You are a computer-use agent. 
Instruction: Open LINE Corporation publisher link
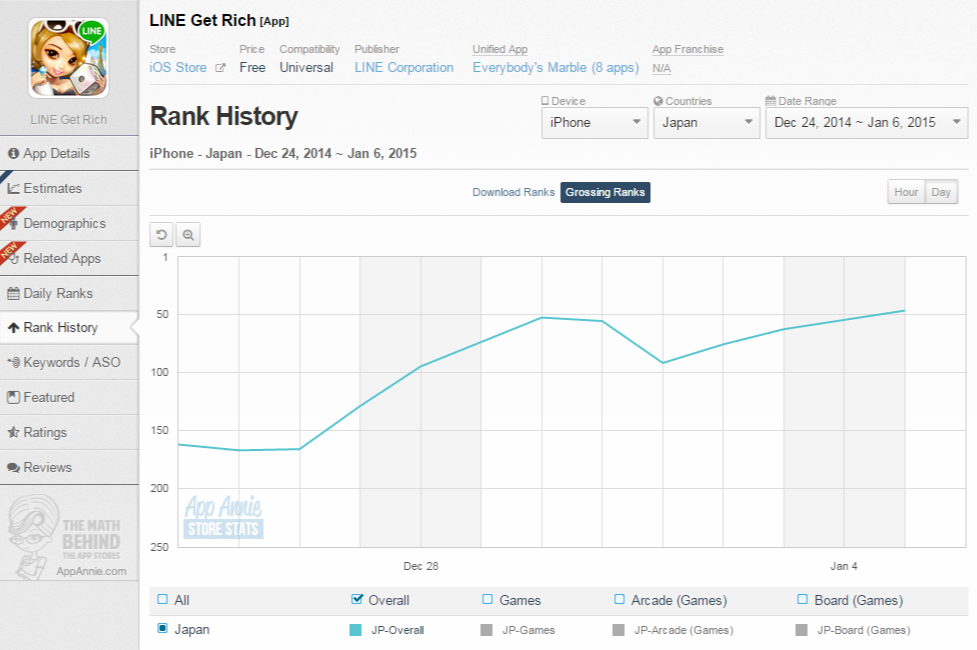[x=404, y=68]
